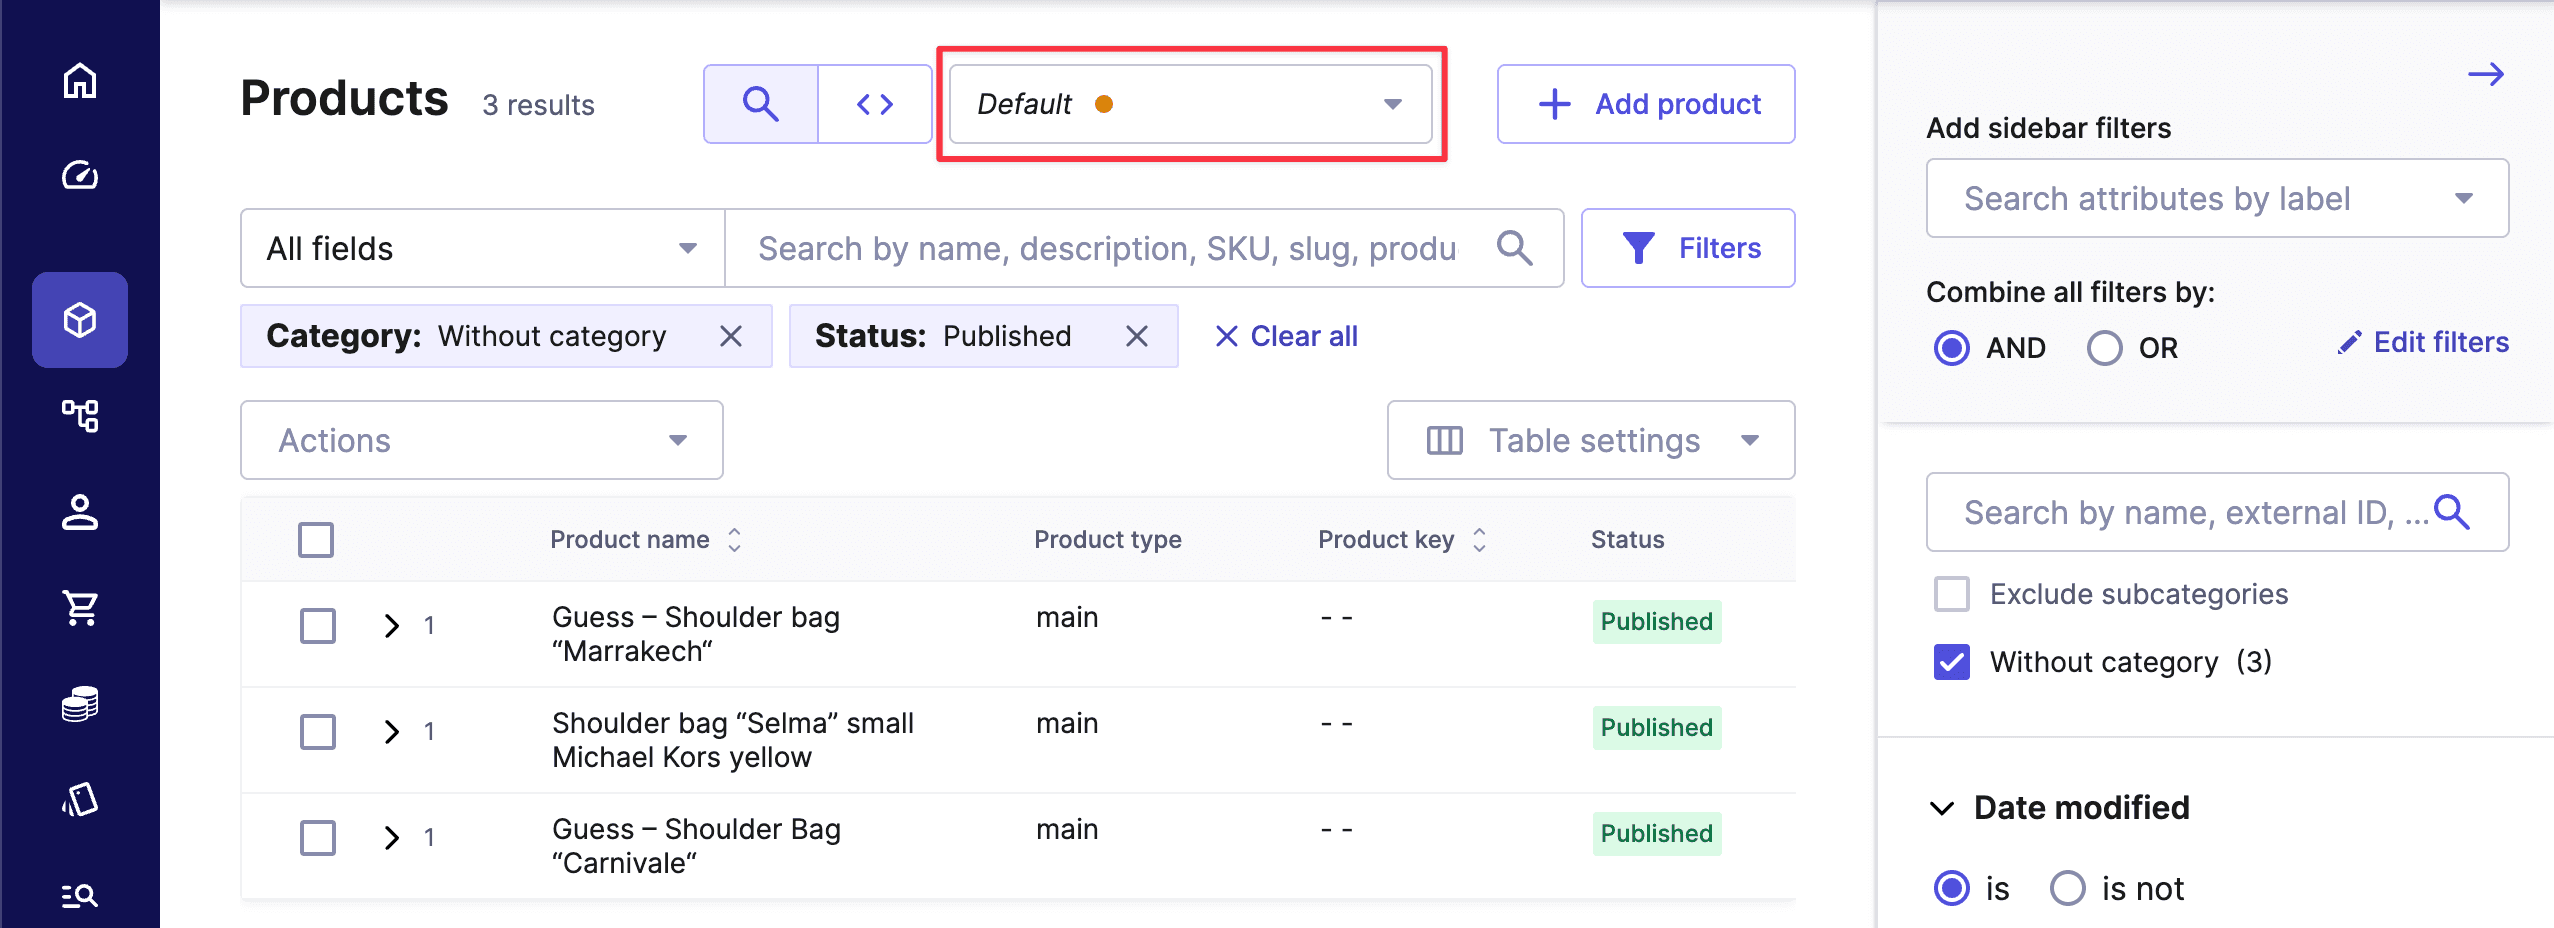Choose OR to combine filters
The image size is (2554, 928).
pyautogui.click(x=2105, y=348)
